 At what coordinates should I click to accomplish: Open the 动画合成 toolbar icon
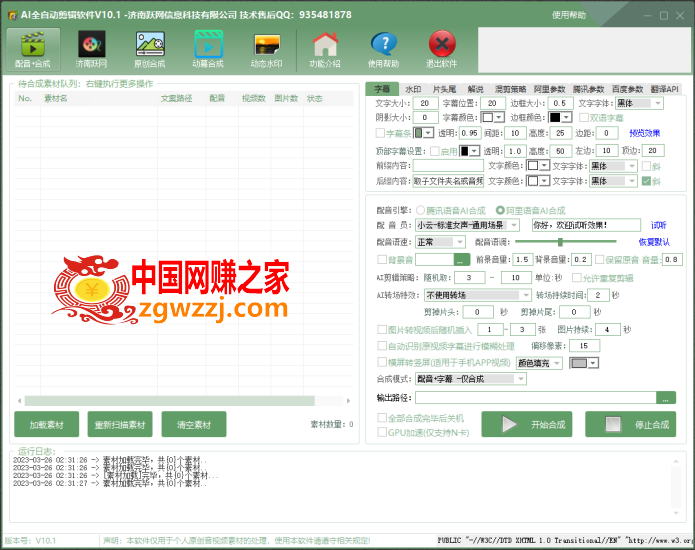(208, 49)
